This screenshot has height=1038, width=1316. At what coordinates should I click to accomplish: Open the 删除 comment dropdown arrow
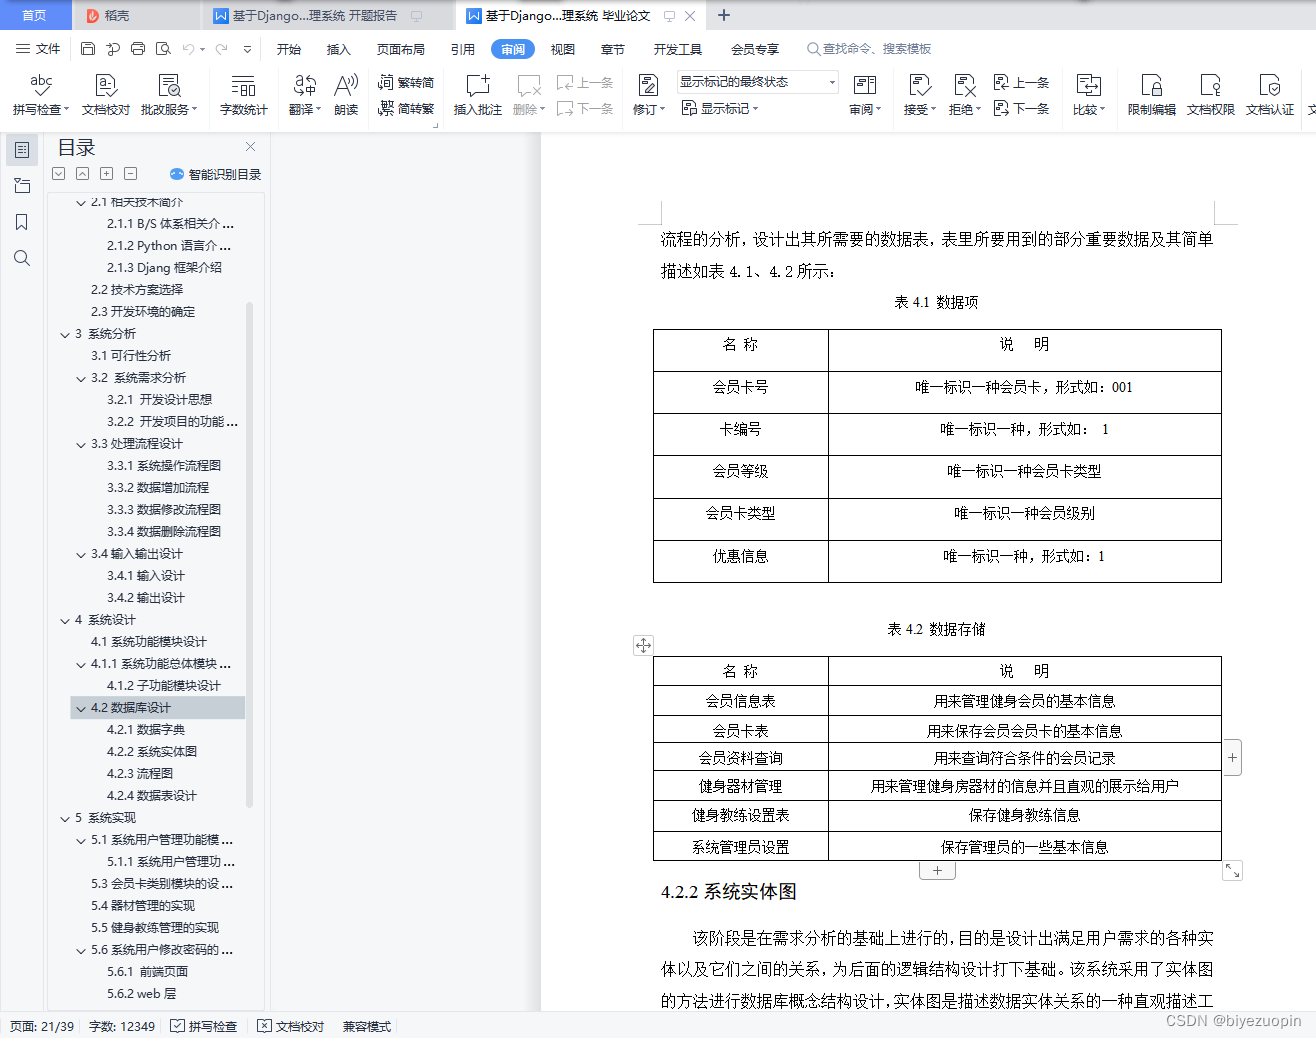pos(543,110)
